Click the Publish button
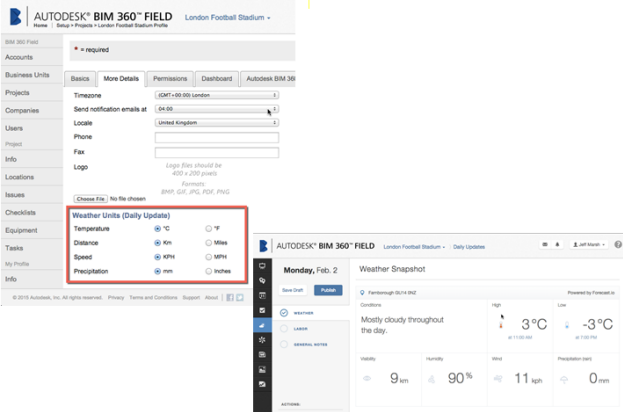This screenshot has width=623, height=412. 328,290
